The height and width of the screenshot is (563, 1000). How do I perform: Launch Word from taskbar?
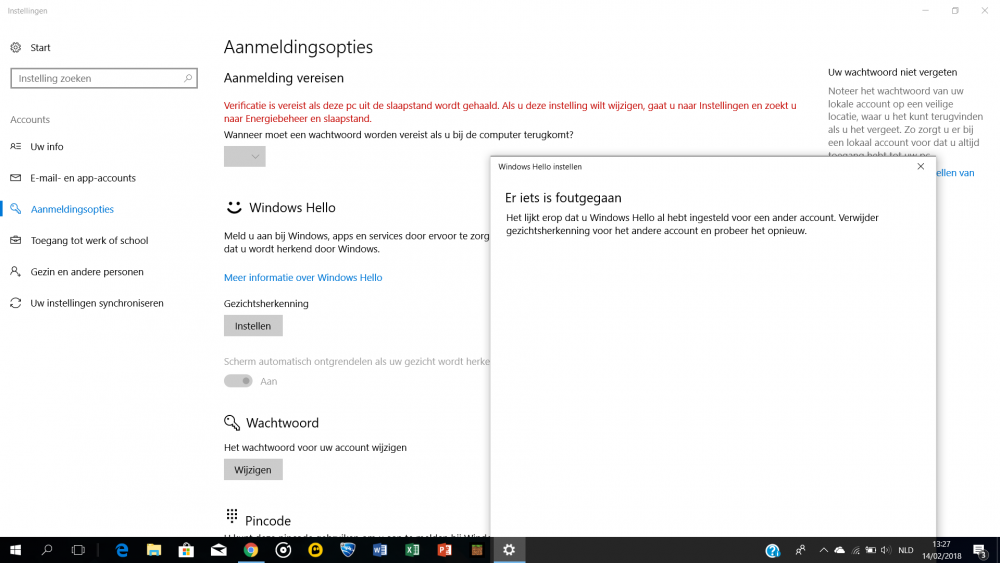(x=380, y=550)
